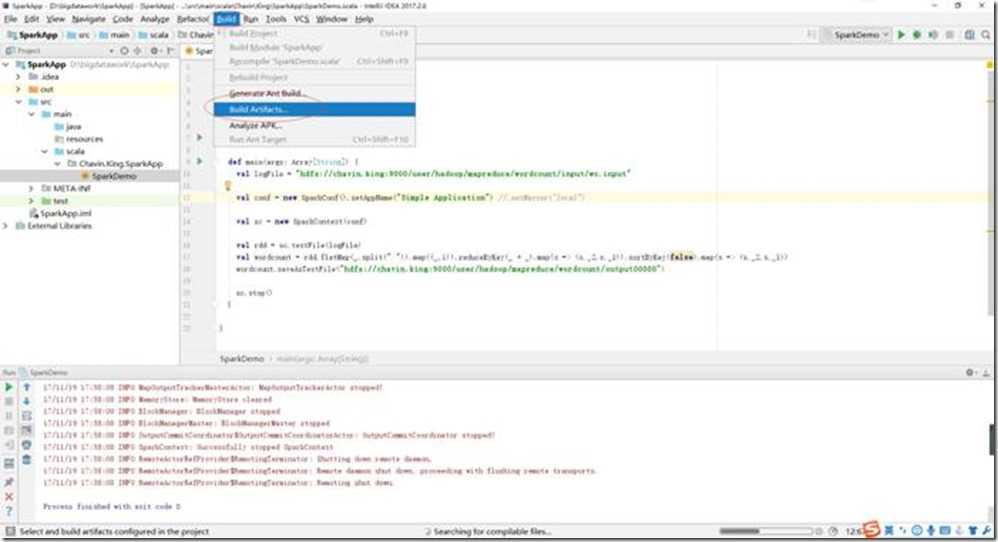Choose Analyze APK... menu entry

[x=314, y=125]
